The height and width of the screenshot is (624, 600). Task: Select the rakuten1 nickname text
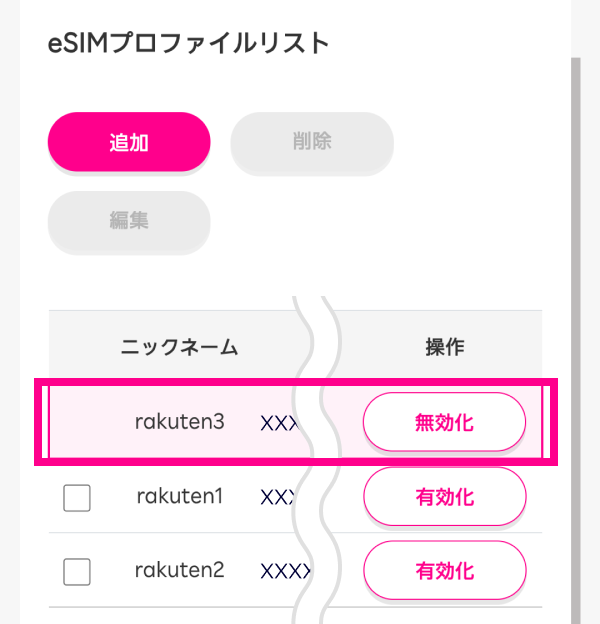[180, 496]
